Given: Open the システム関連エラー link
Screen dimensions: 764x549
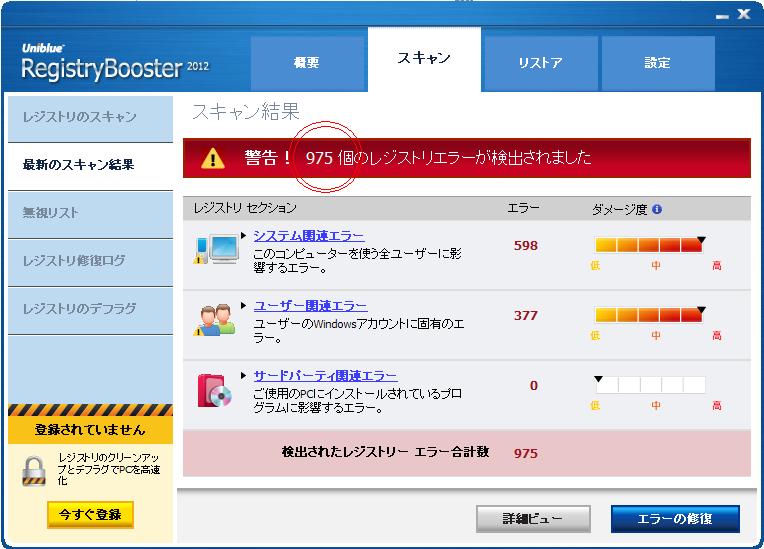Looking at the screenshot, I should coord(309,236).
